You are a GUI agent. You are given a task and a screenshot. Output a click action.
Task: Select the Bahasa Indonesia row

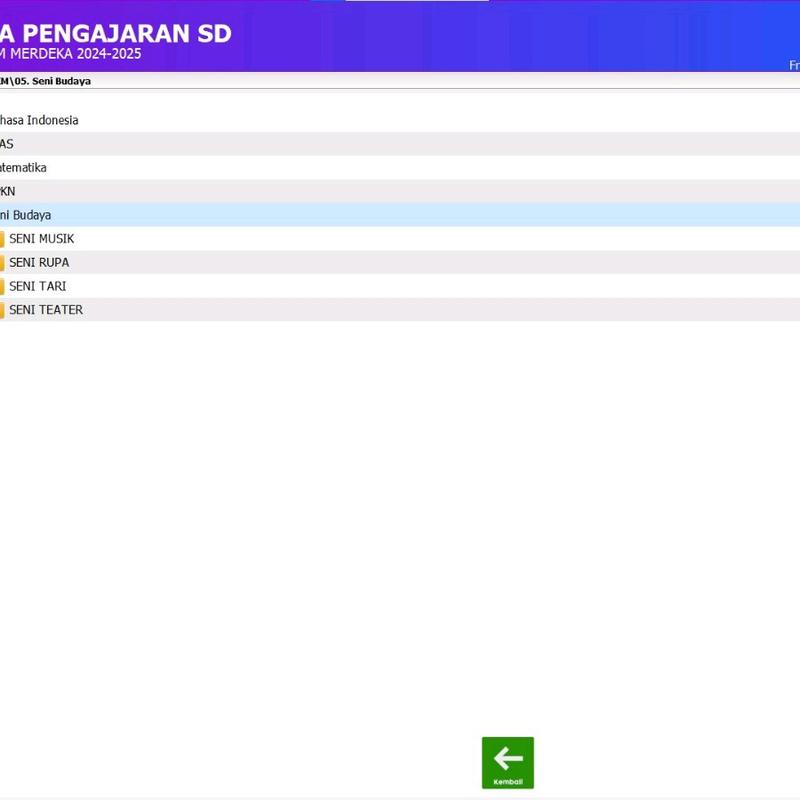[x=400, y=120]
